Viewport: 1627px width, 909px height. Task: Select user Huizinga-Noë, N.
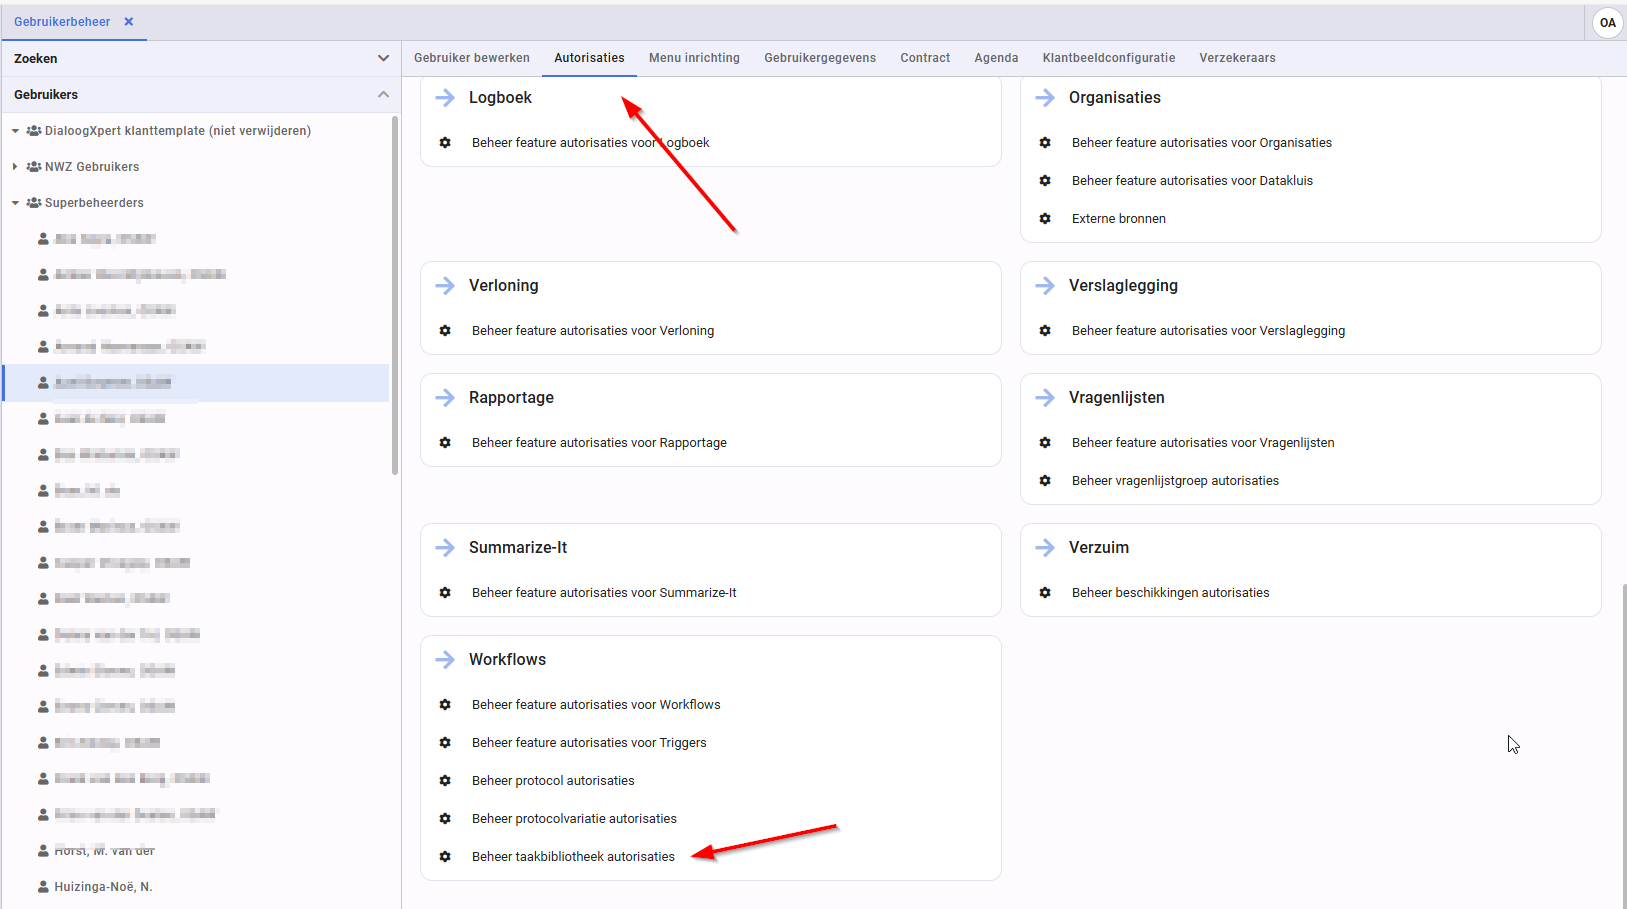[x=103, y=887]
